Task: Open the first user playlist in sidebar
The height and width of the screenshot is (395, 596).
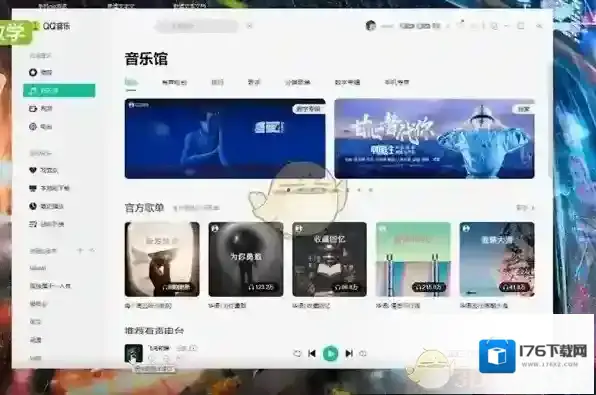Action: click(38, 268)
